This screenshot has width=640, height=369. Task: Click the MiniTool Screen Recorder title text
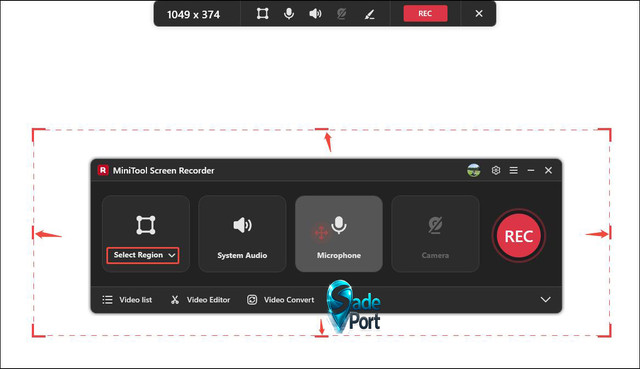[164, 171]
